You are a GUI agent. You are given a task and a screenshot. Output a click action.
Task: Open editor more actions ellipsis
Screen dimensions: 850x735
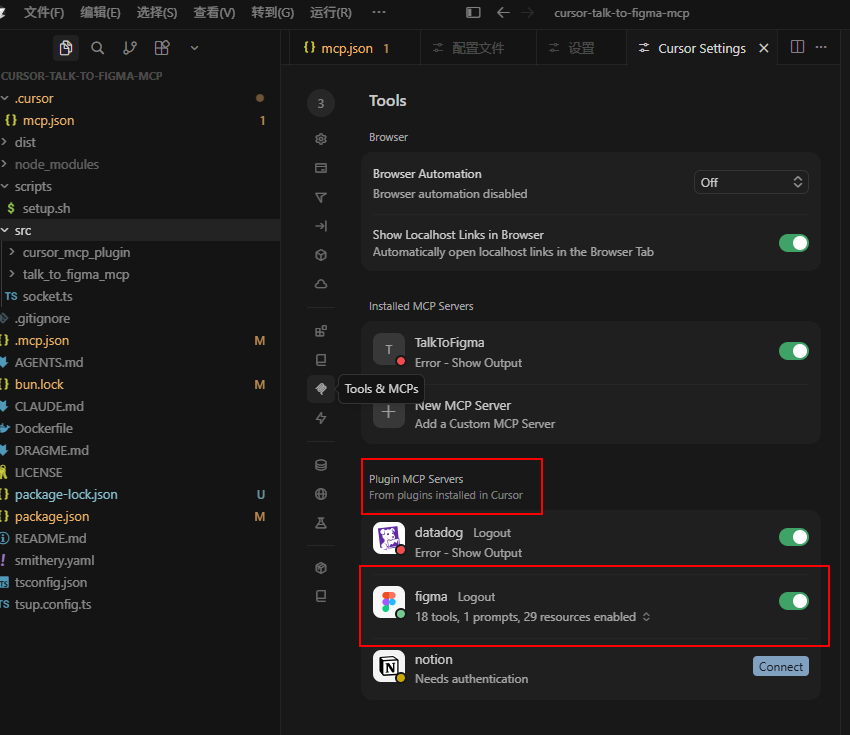pyautogui.click(x=821, y=47)
